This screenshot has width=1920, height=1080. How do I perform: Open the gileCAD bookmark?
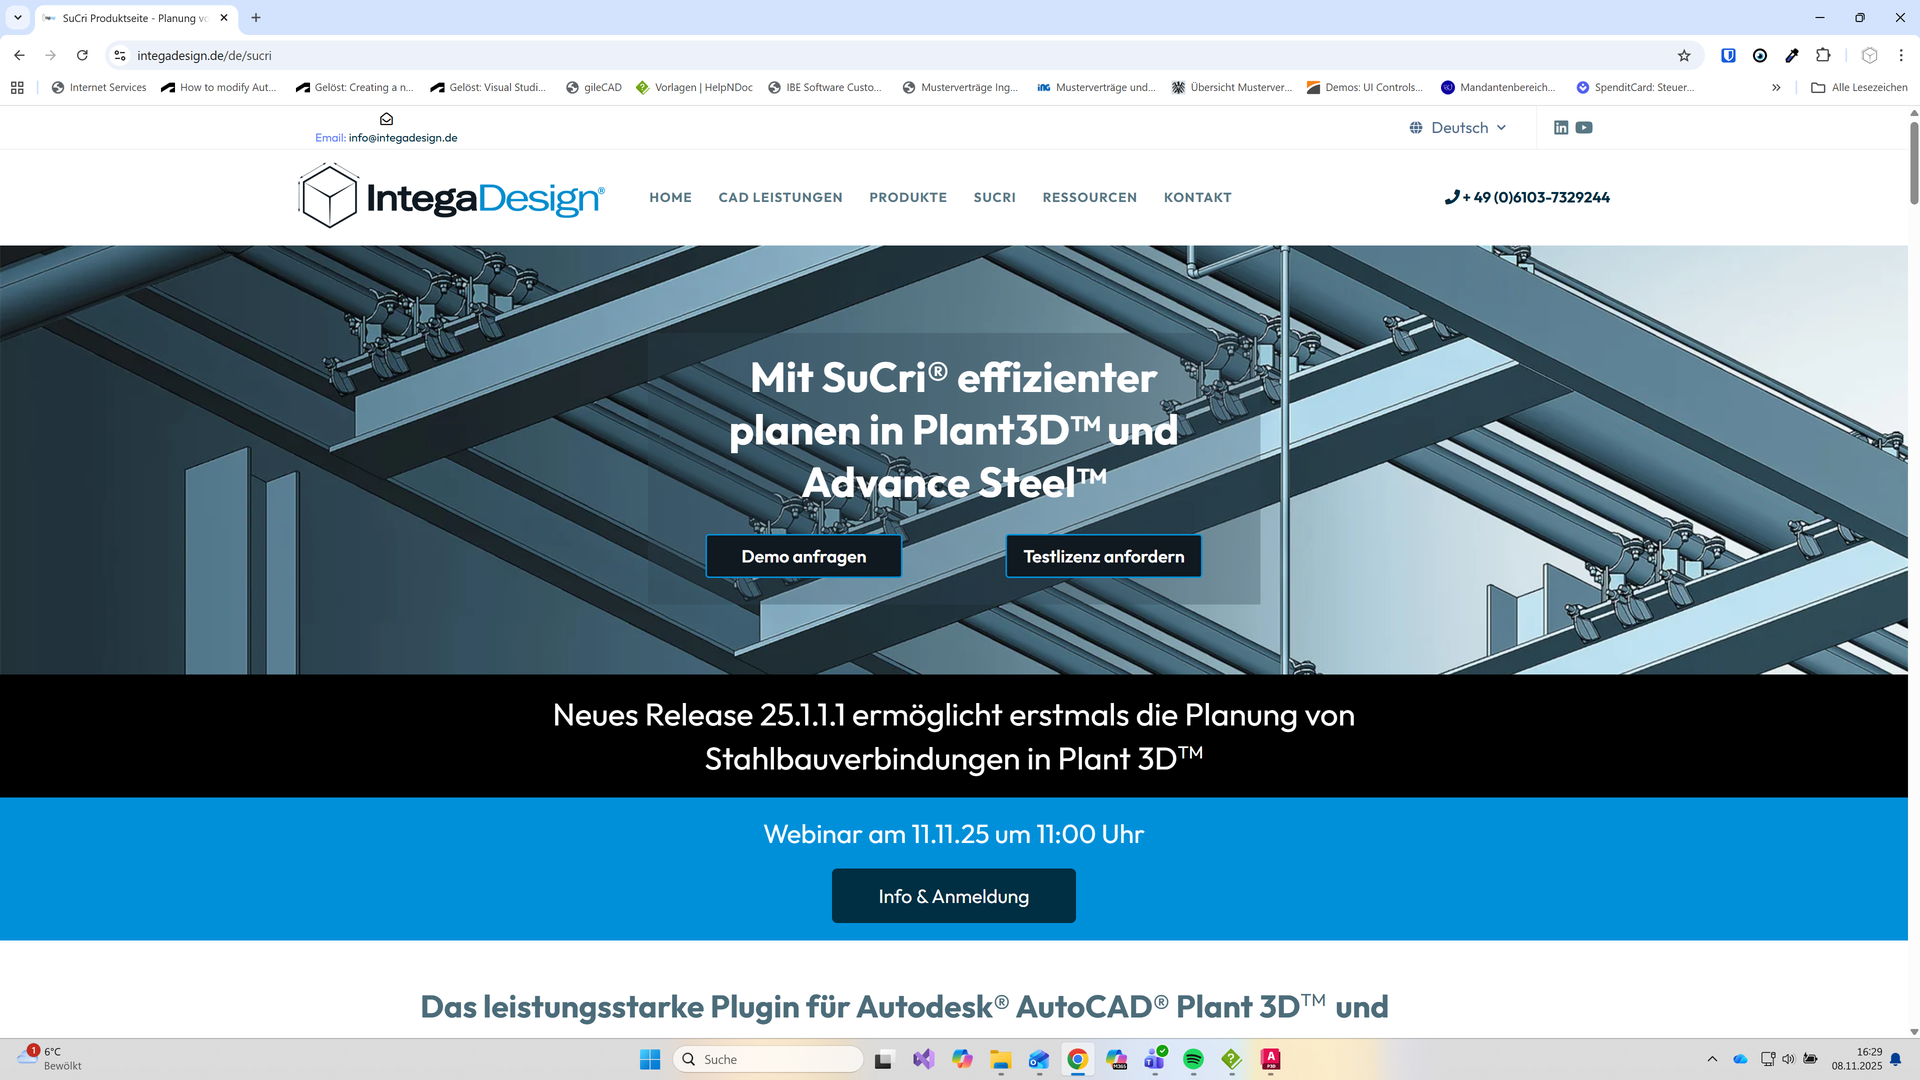pyautogui.click(x=593, y=88)
